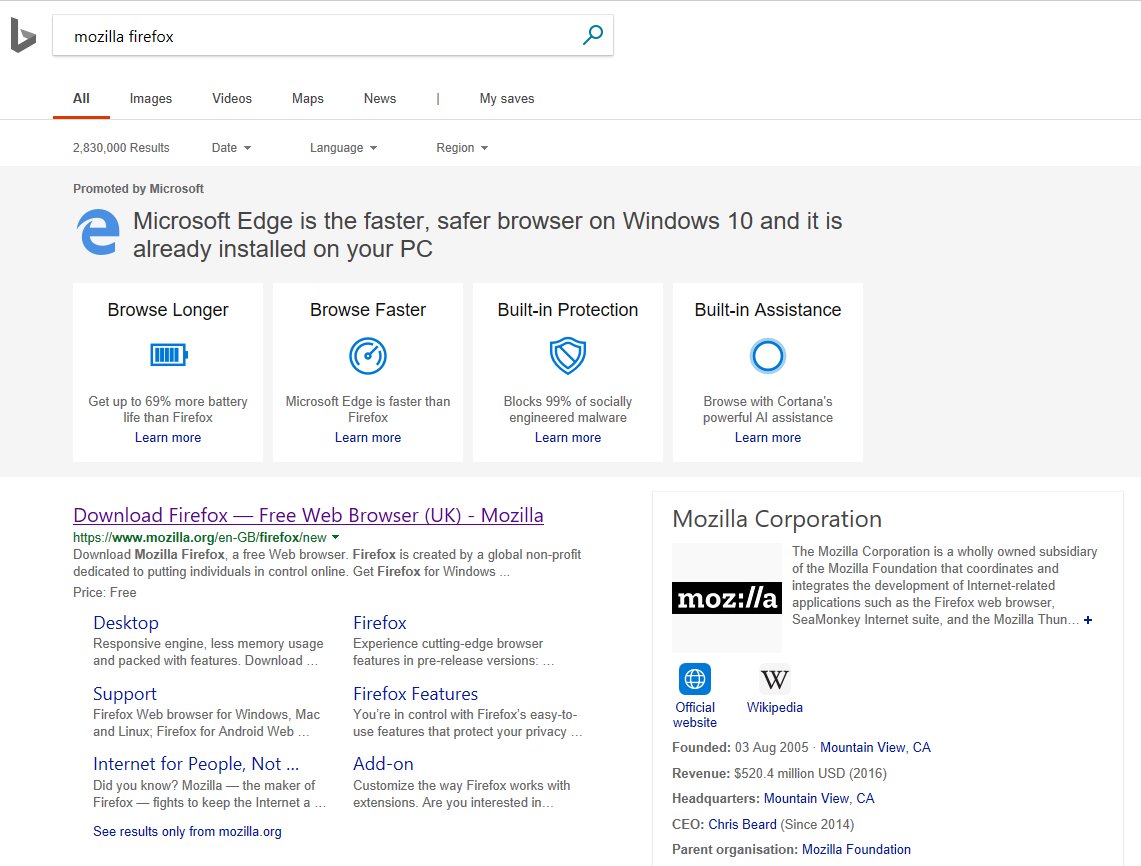Click the Bing logo icon
Screen dimensions: 1141x866
(23, 37)
